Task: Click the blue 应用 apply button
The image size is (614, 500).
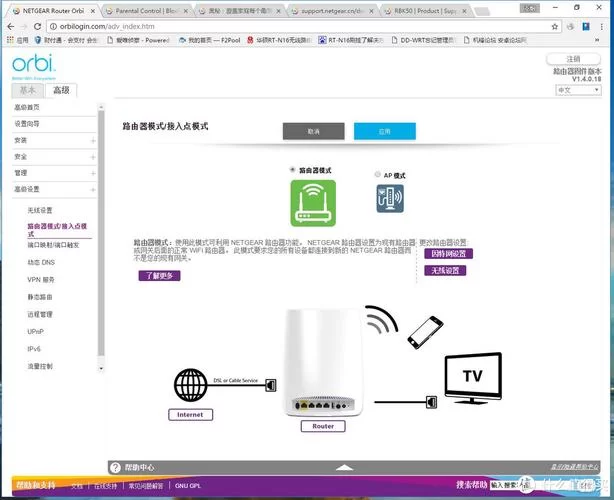Action: [x=385, y=131]
